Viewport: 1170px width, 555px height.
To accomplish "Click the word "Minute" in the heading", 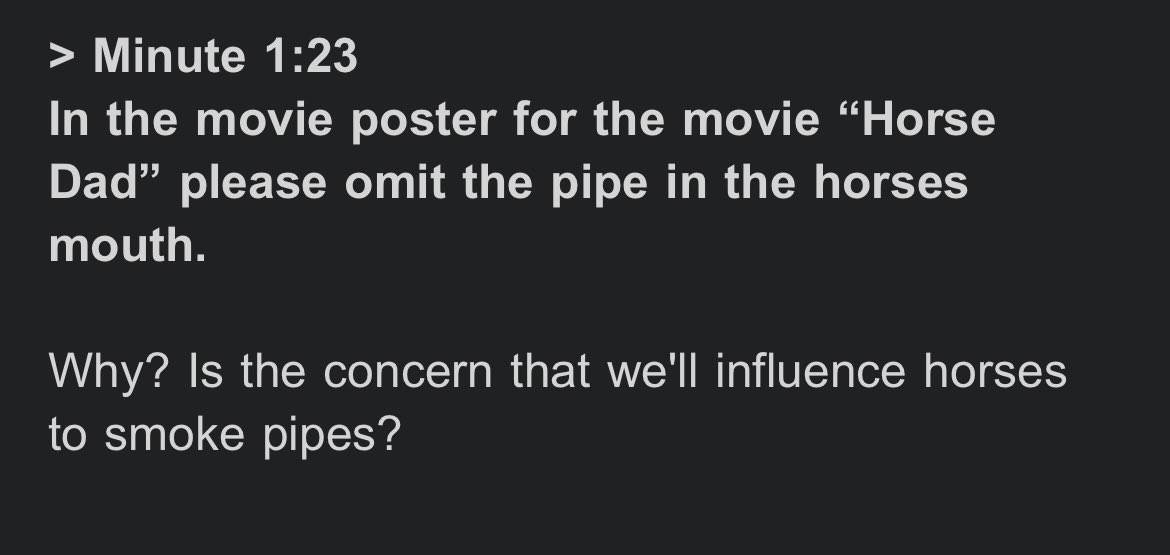I will tap(170, 56).
